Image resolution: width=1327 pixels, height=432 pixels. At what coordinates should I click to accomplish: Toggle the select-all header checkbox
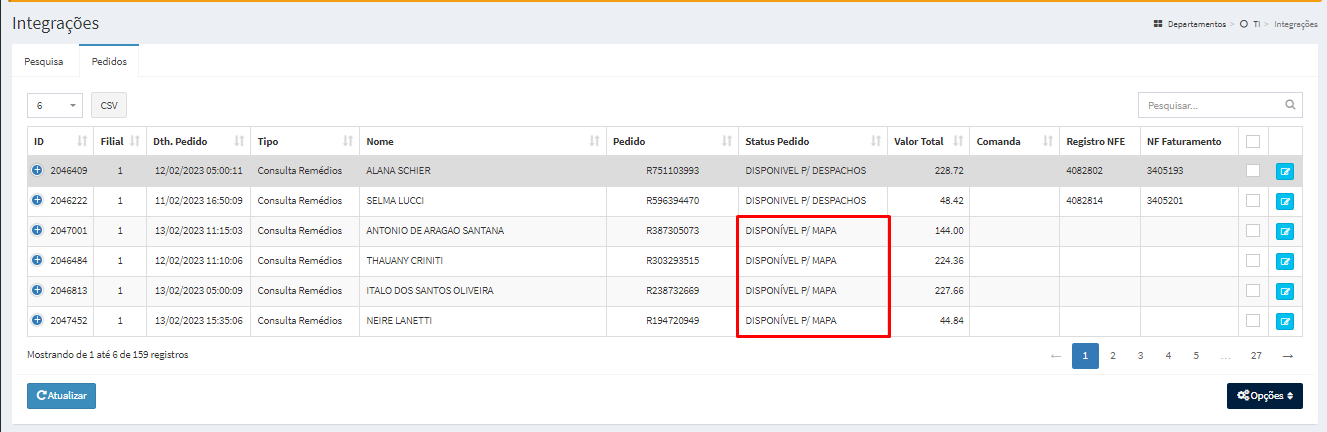(x=1253, y=142)
